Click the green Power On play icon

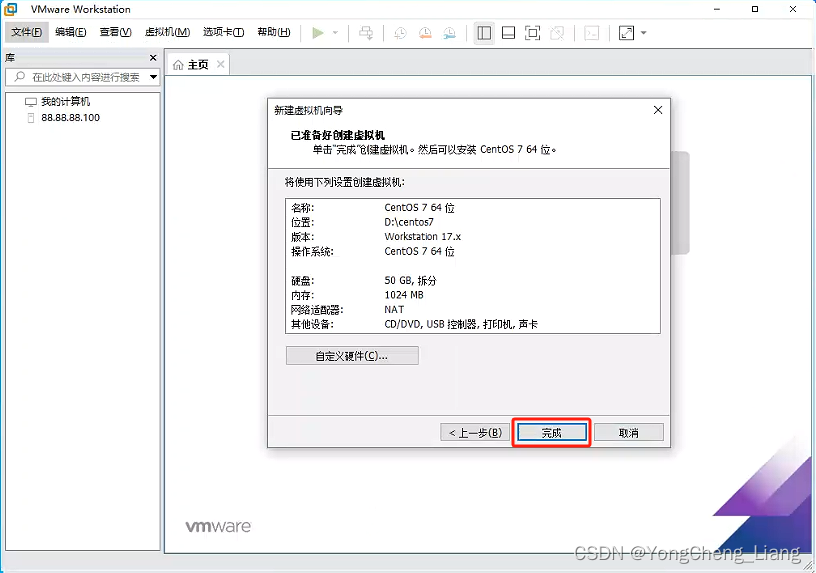coord(317,33)
